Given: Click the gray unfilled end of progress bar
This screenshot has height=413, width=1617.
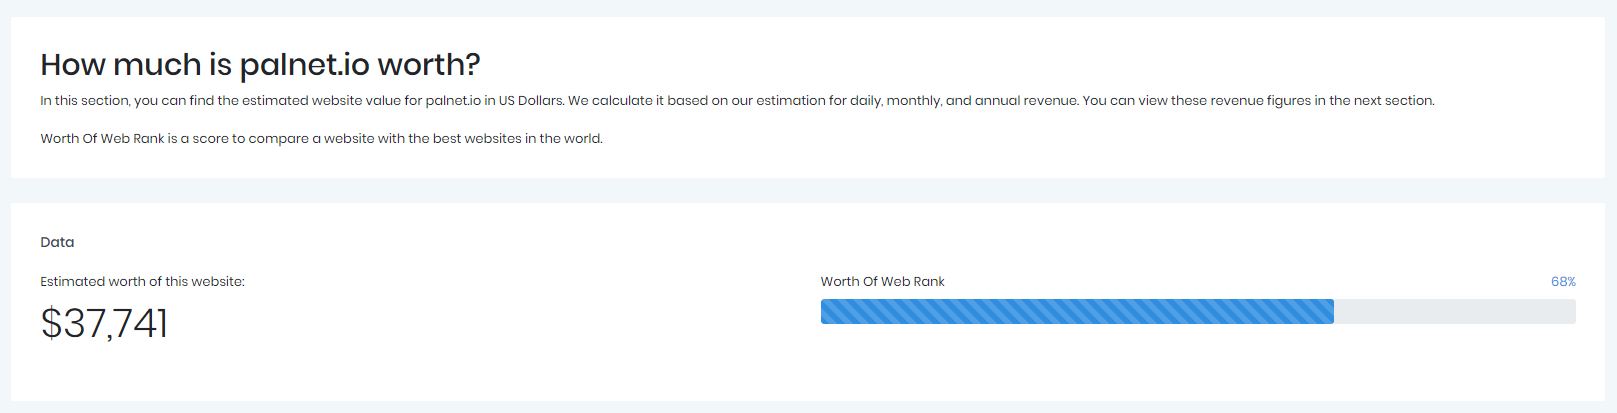Looking at the screenshot, I should [1455, 311].
